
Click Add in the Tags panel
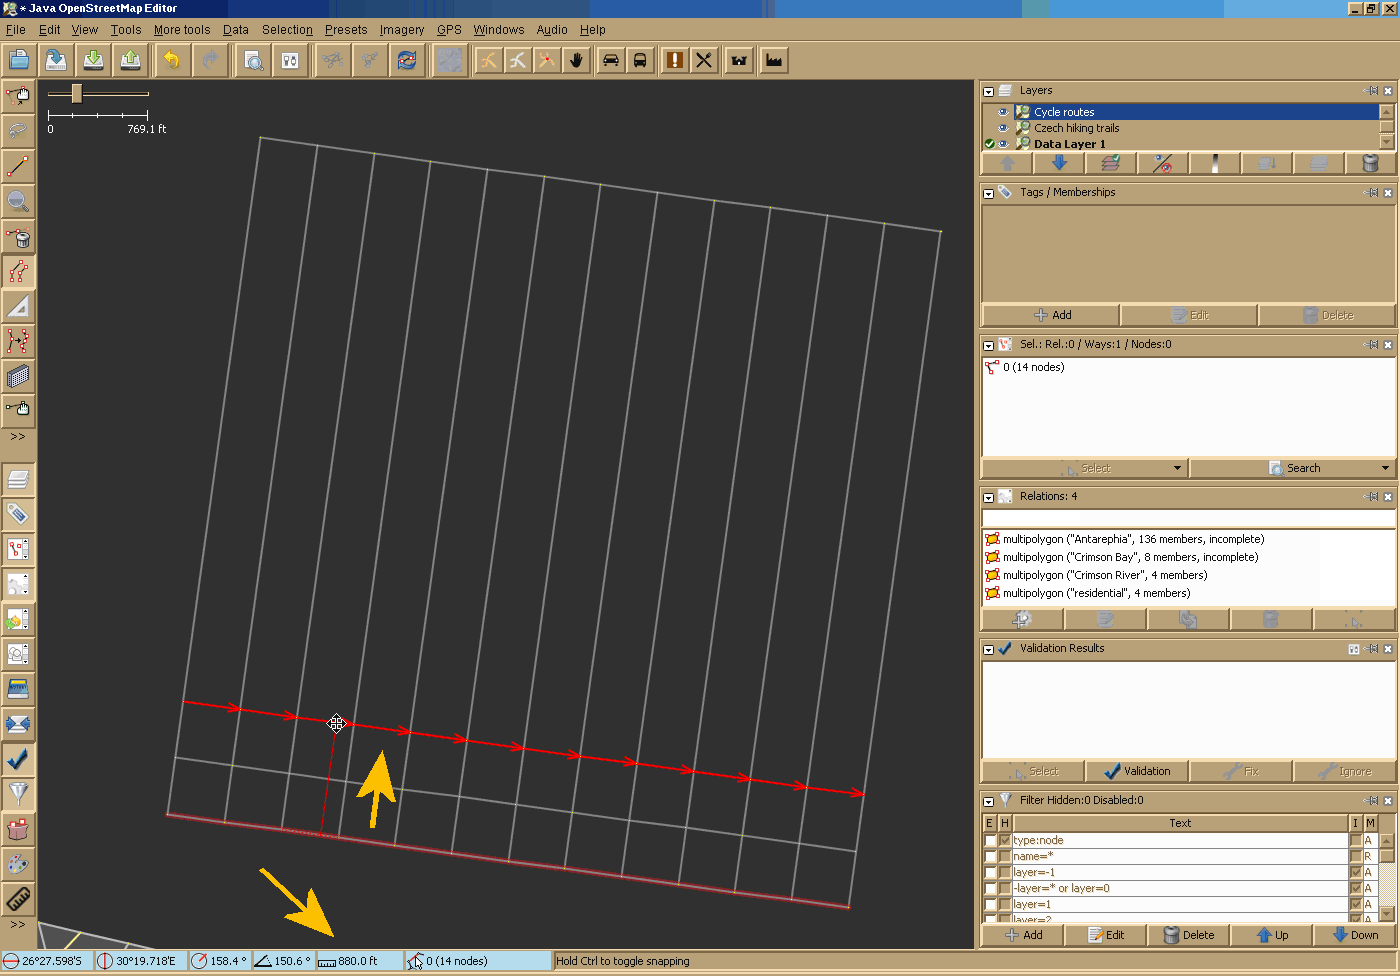coord(1051,315)
